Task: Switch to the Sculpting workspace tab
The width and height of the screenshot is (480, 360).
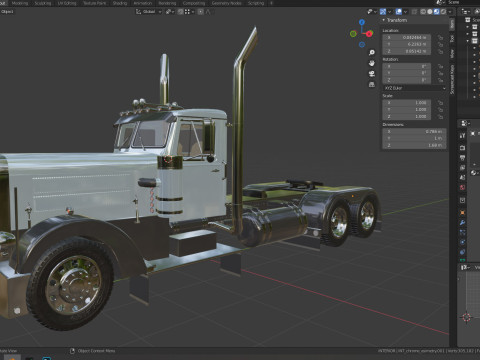Action: pyautogui.click(x=43, y=3)
